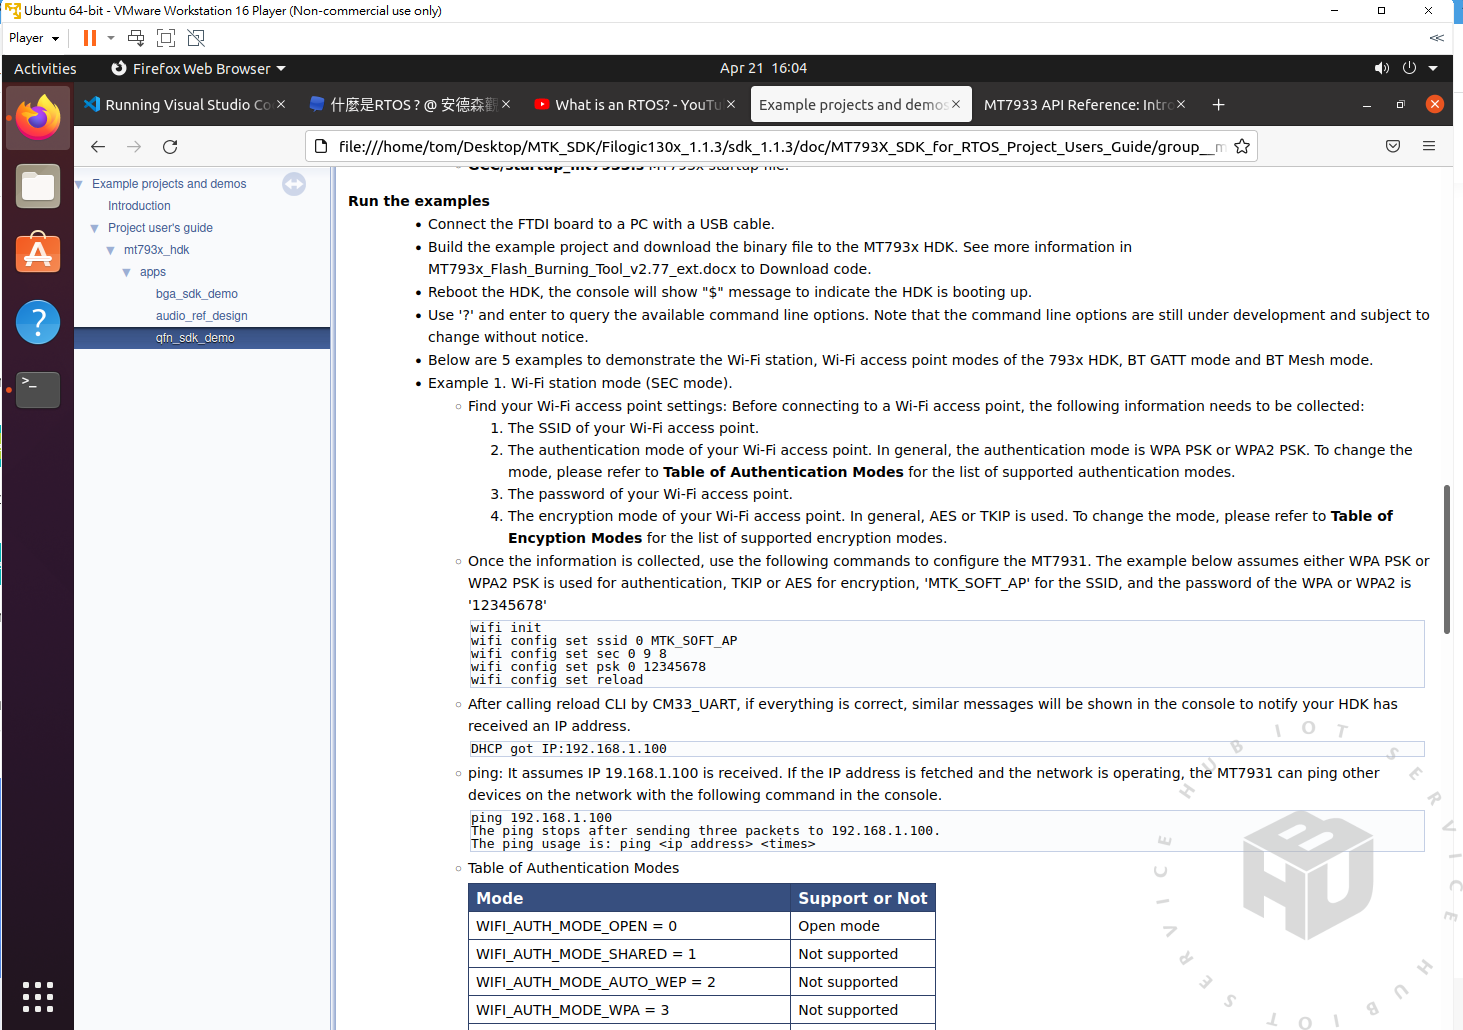Click WIFI_AUTH_MODE_AUTO_WEP = 2 table cell
Viewport: 1463px width, 1030px height.
point(629,982)
